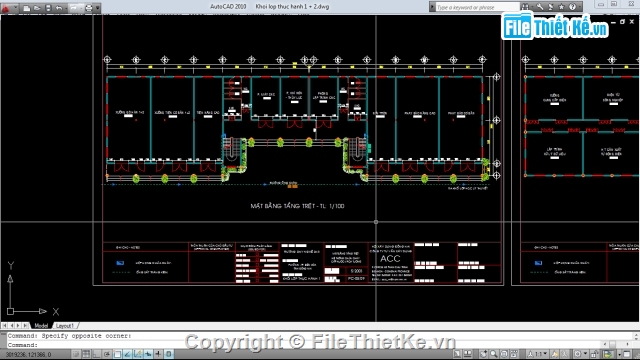Click the Model space status bar button

(x=457, y=354)
